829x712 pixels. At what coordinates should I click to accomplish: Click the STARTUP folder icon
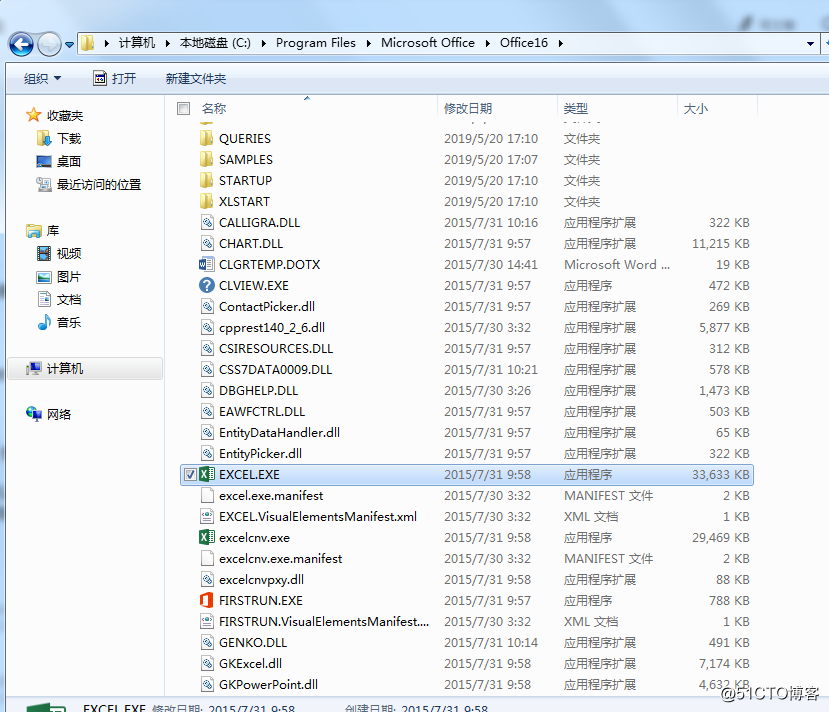click(207, 180)
